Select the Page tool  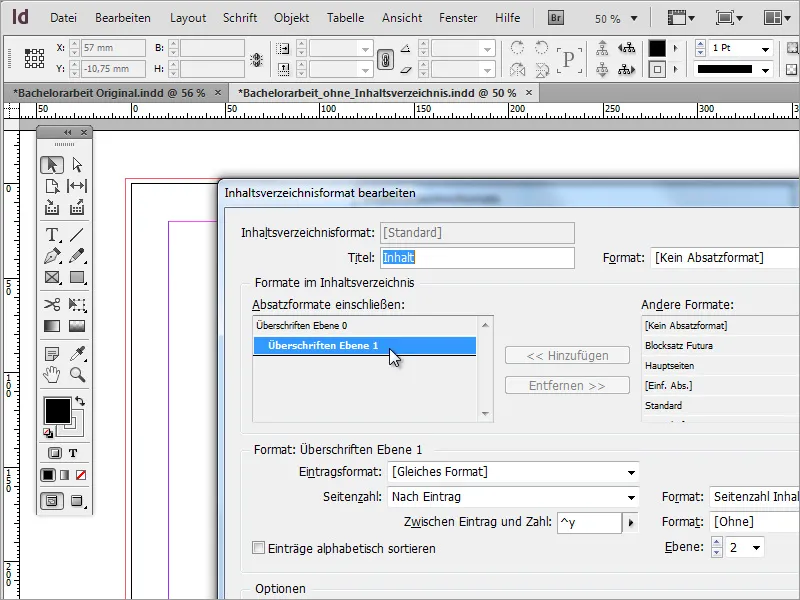pyautogui.click(x=52, y=186)
